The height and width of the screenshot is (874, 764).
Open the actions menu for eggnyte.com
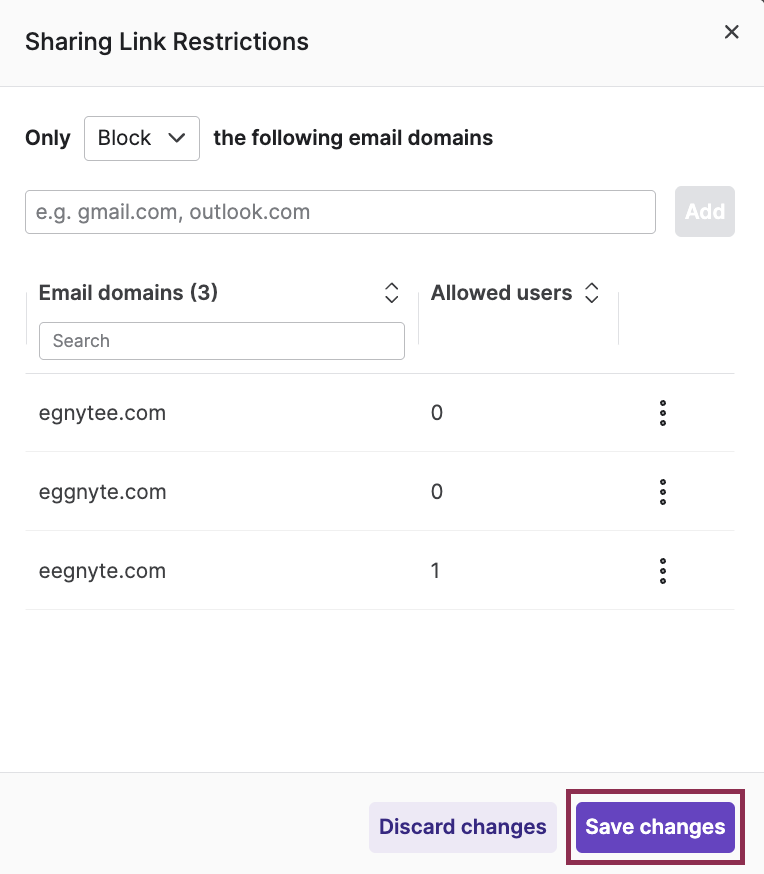click(663, 491)
